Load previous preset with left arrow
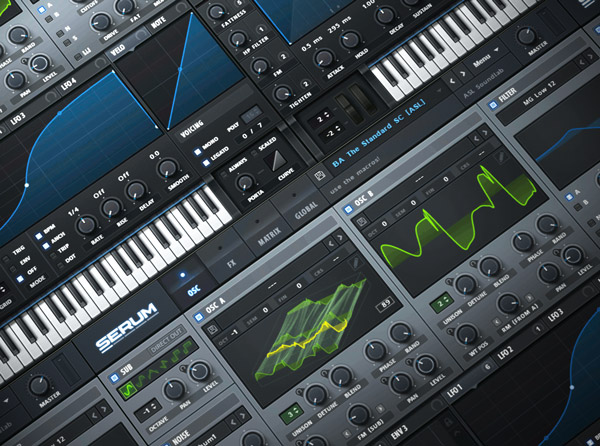 (452, 81)
